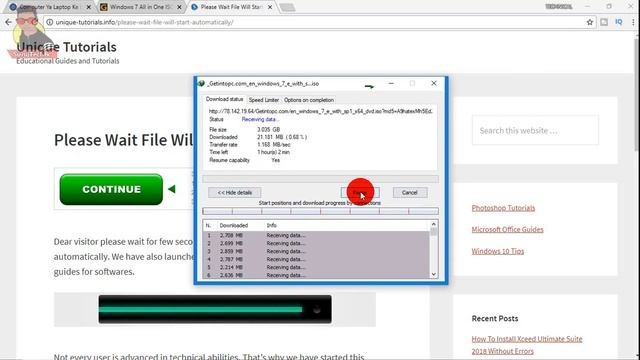This screenshot has height=360, width=640.
Task: Click the teal loading bar banner on page
Action: tap(215, 309)
